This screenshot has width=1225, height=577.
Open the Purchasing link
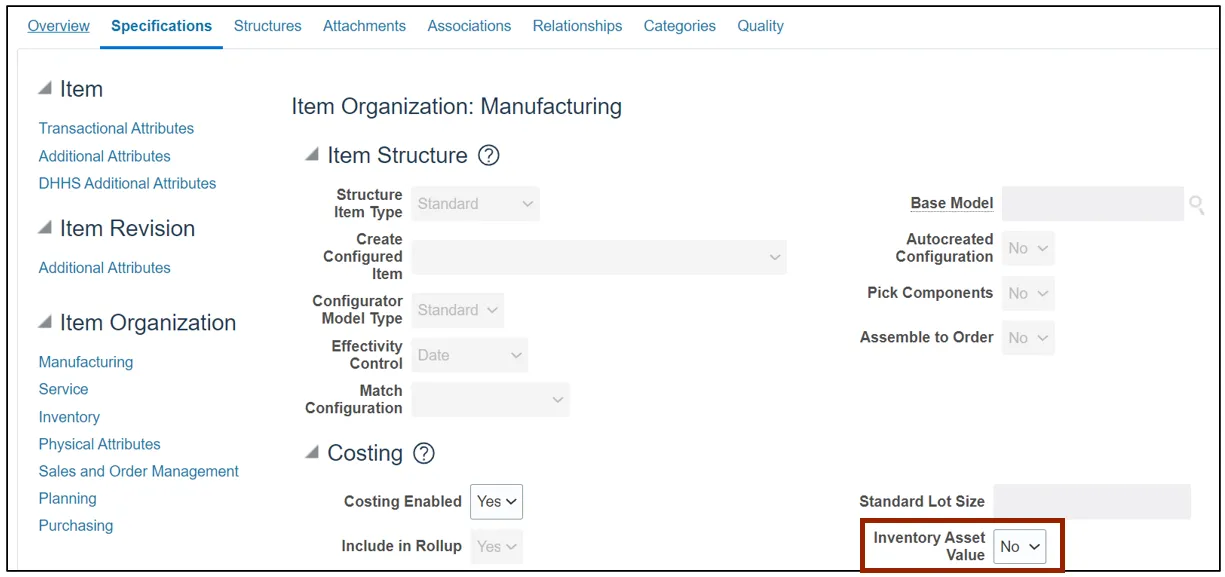point(76,525)
